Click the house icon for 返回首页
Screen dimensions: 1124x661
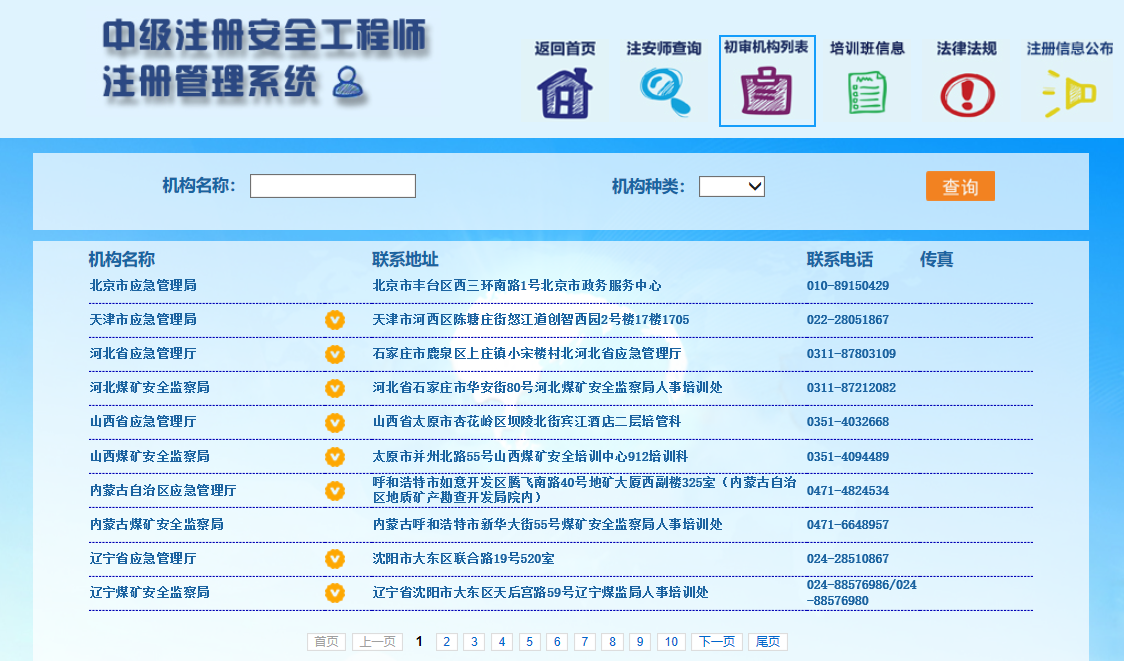[x=565, y=93]
